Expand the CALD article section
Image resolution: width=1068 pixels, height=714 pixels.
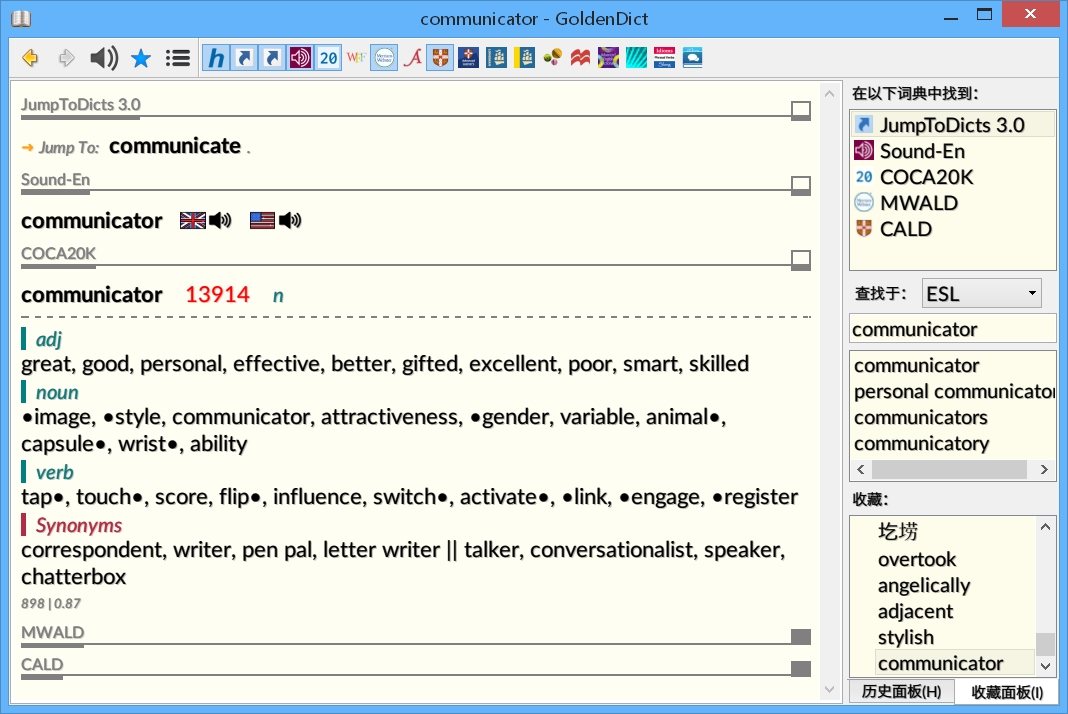[x=801, y=668]
